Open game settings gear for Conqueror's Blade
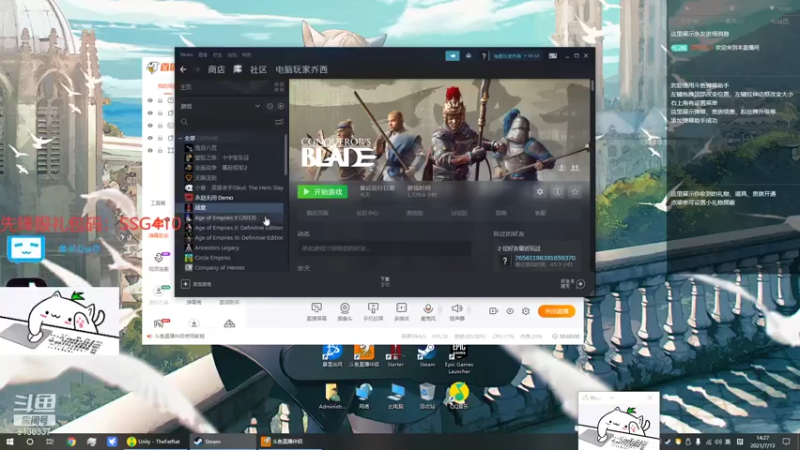 point(540,192)
